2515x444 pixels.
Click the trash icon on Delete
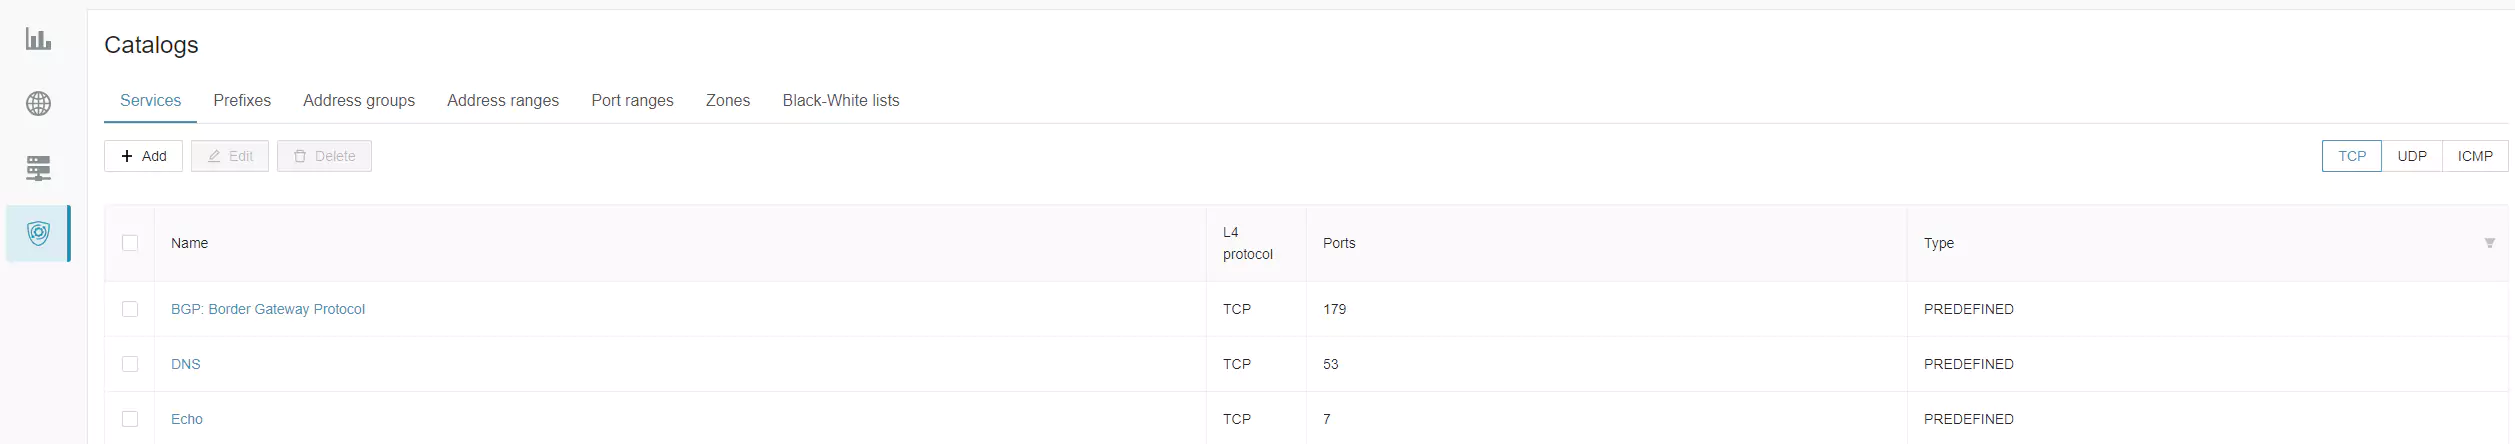300,156
